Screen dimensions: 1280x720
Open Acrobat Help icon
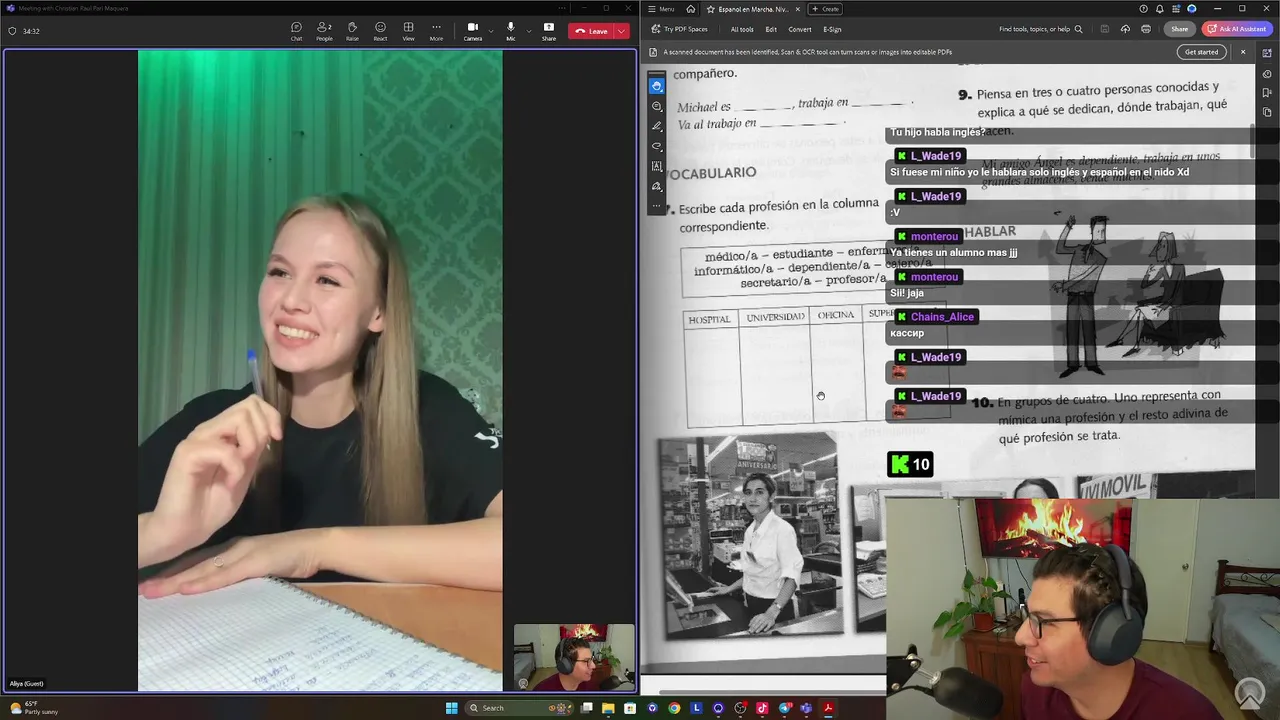click(x=1143, y=9)
